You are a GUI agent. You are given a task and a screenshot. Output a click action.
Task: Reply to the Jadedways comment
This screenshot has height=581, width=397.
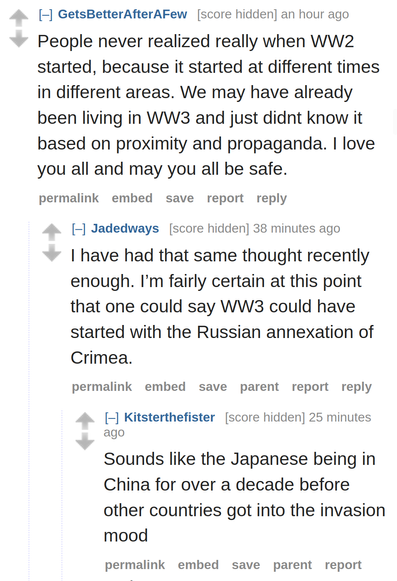[x=356, y=386]
